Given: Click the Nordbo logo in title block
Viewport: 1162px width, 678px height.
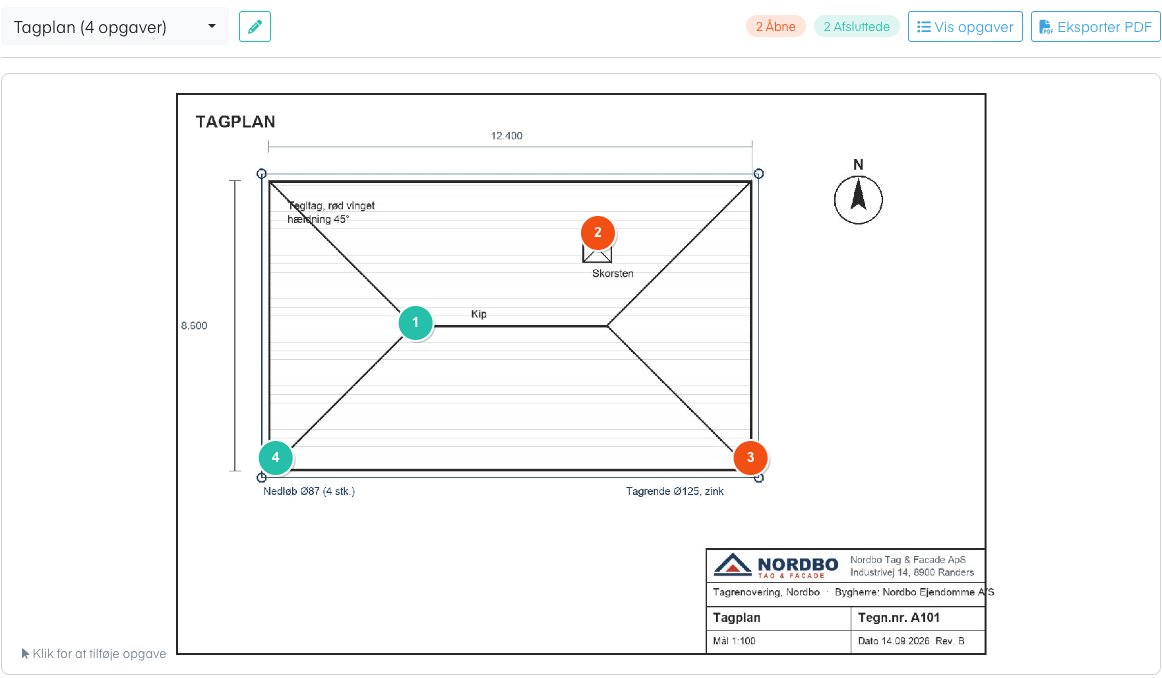Looking at the screenshot, I should [775, 566].
